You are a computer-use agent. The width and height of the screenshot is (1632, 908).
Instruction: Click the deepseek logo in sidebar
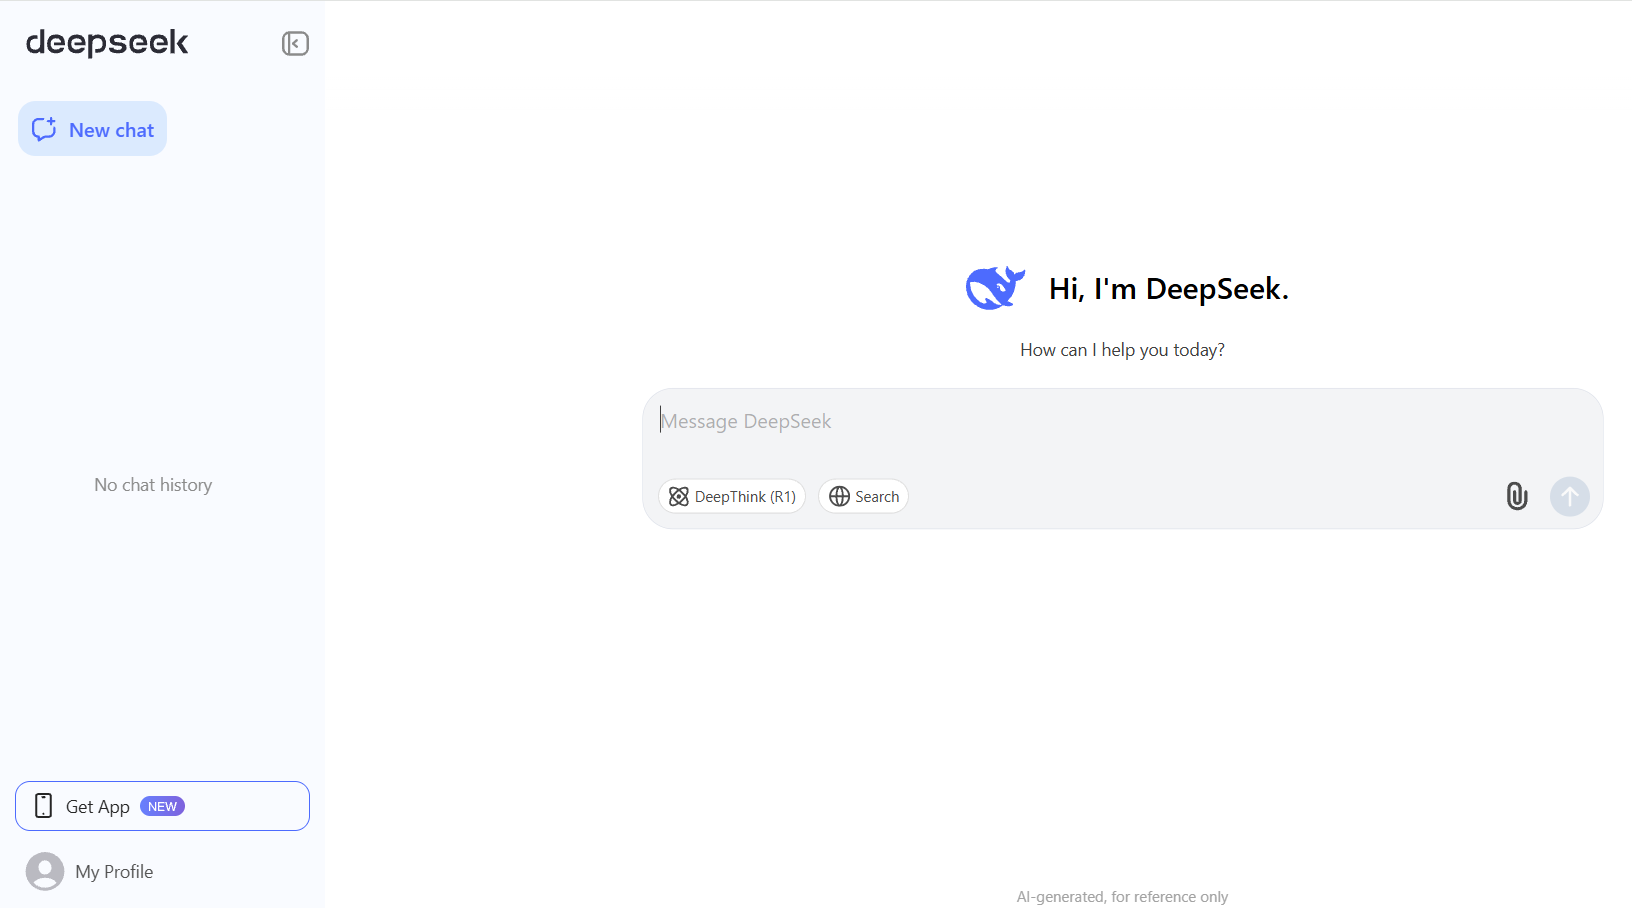107,42
